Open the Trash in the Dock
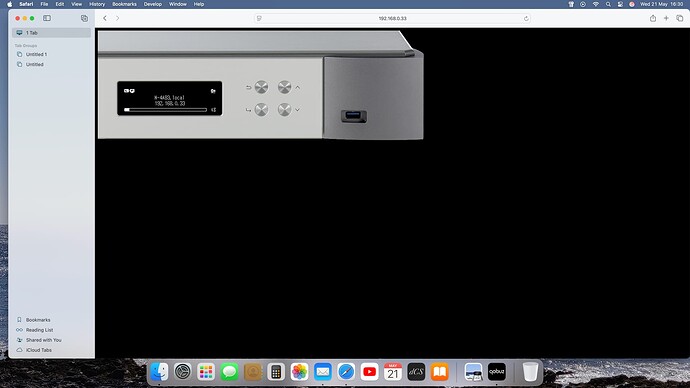Image resolution: width=690 pixels, height=388 pixels. (530, 372)
